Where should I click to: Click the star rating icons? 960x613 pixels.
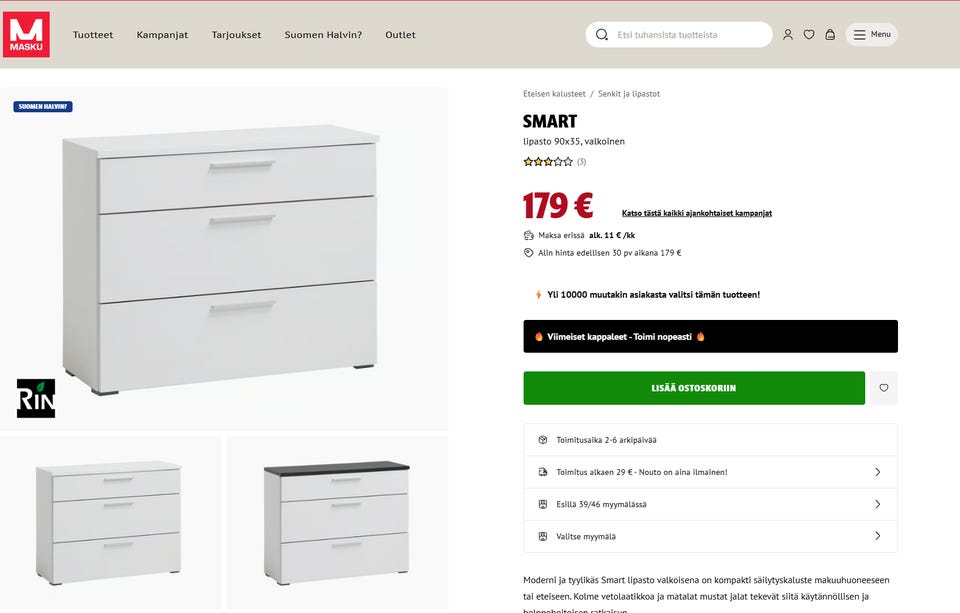point(548,162)
